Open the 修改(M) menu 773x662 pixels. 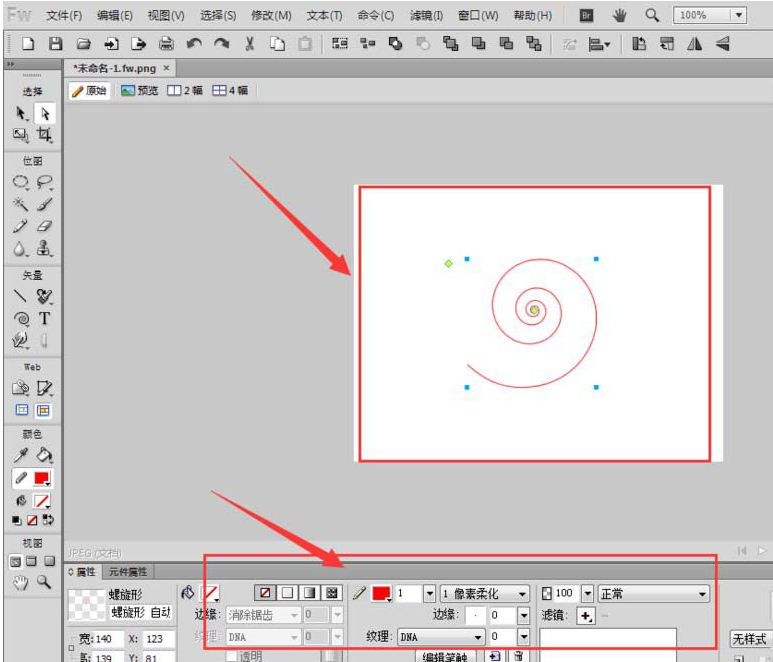[271, 16]
